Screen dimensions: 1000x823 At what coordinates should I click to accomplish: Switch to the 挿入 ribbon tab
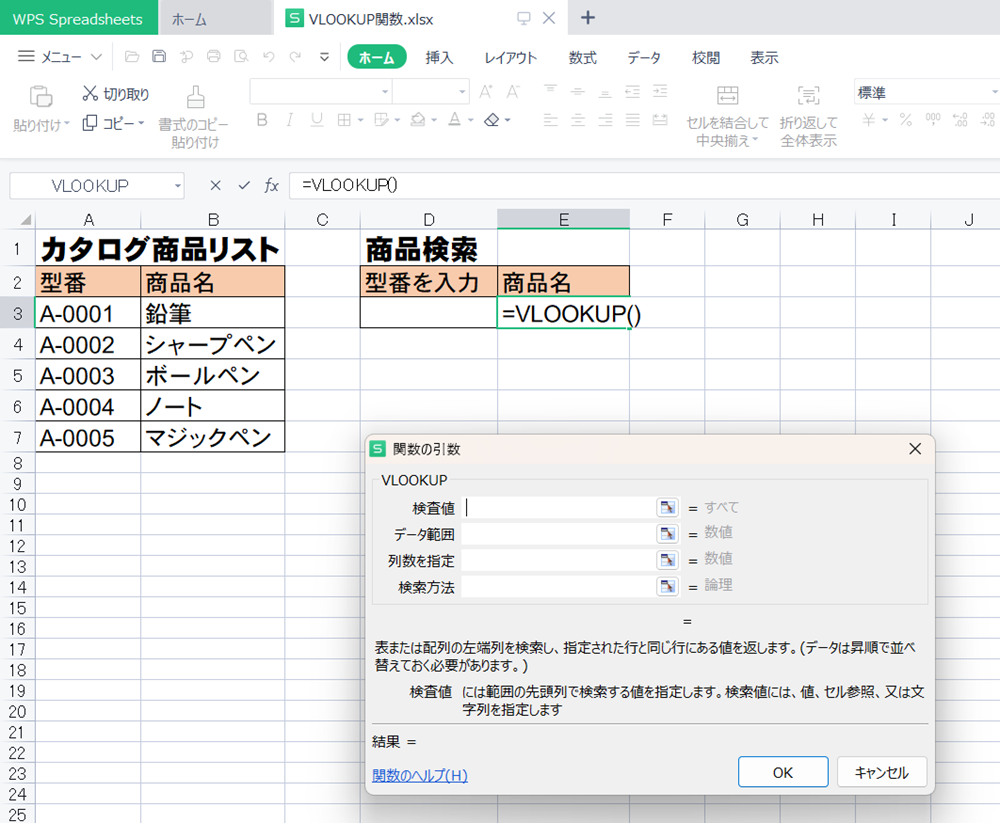(439, 57)
